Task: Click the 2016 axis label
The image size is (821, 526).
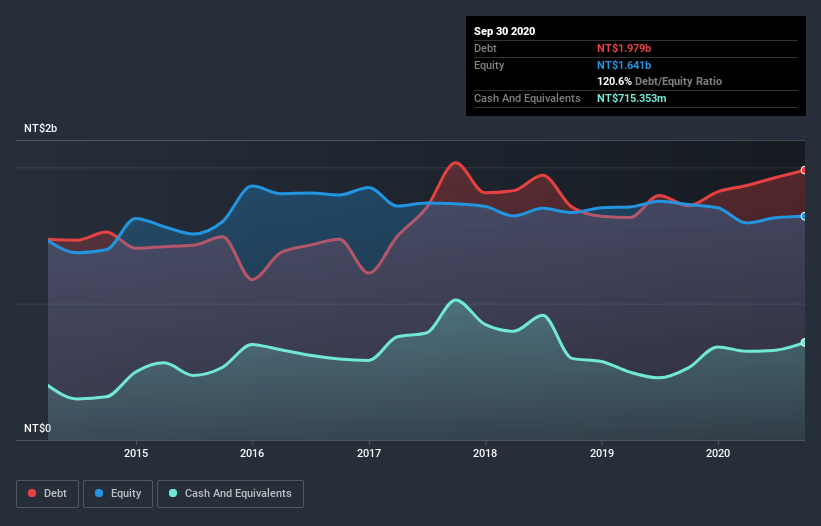Action: 252,453
